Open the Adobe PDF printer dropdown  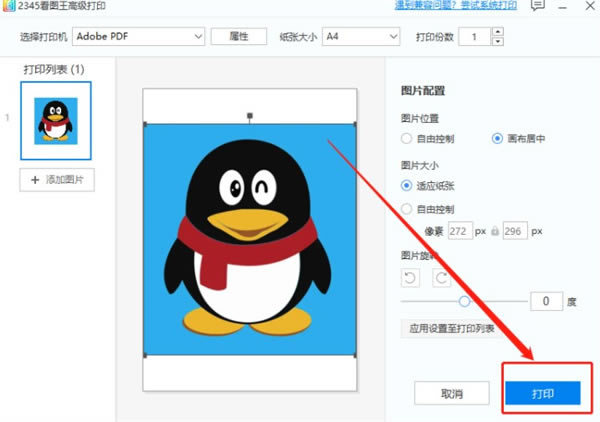coord(139,37)
